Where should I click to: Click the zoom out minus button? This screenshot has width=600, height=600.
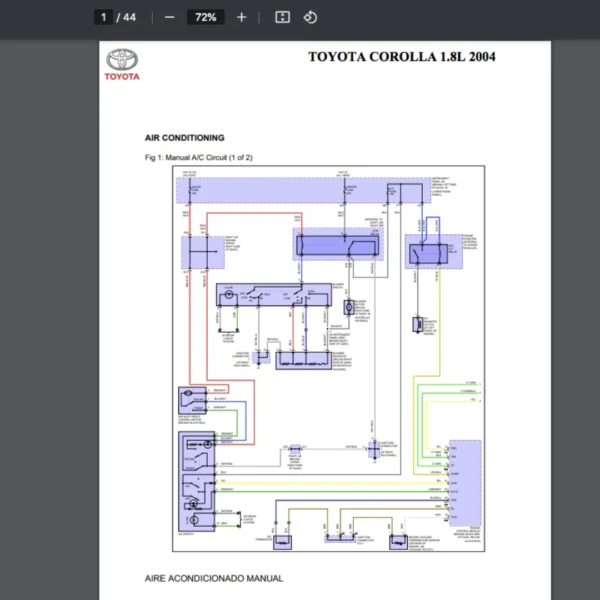(170, 17)
